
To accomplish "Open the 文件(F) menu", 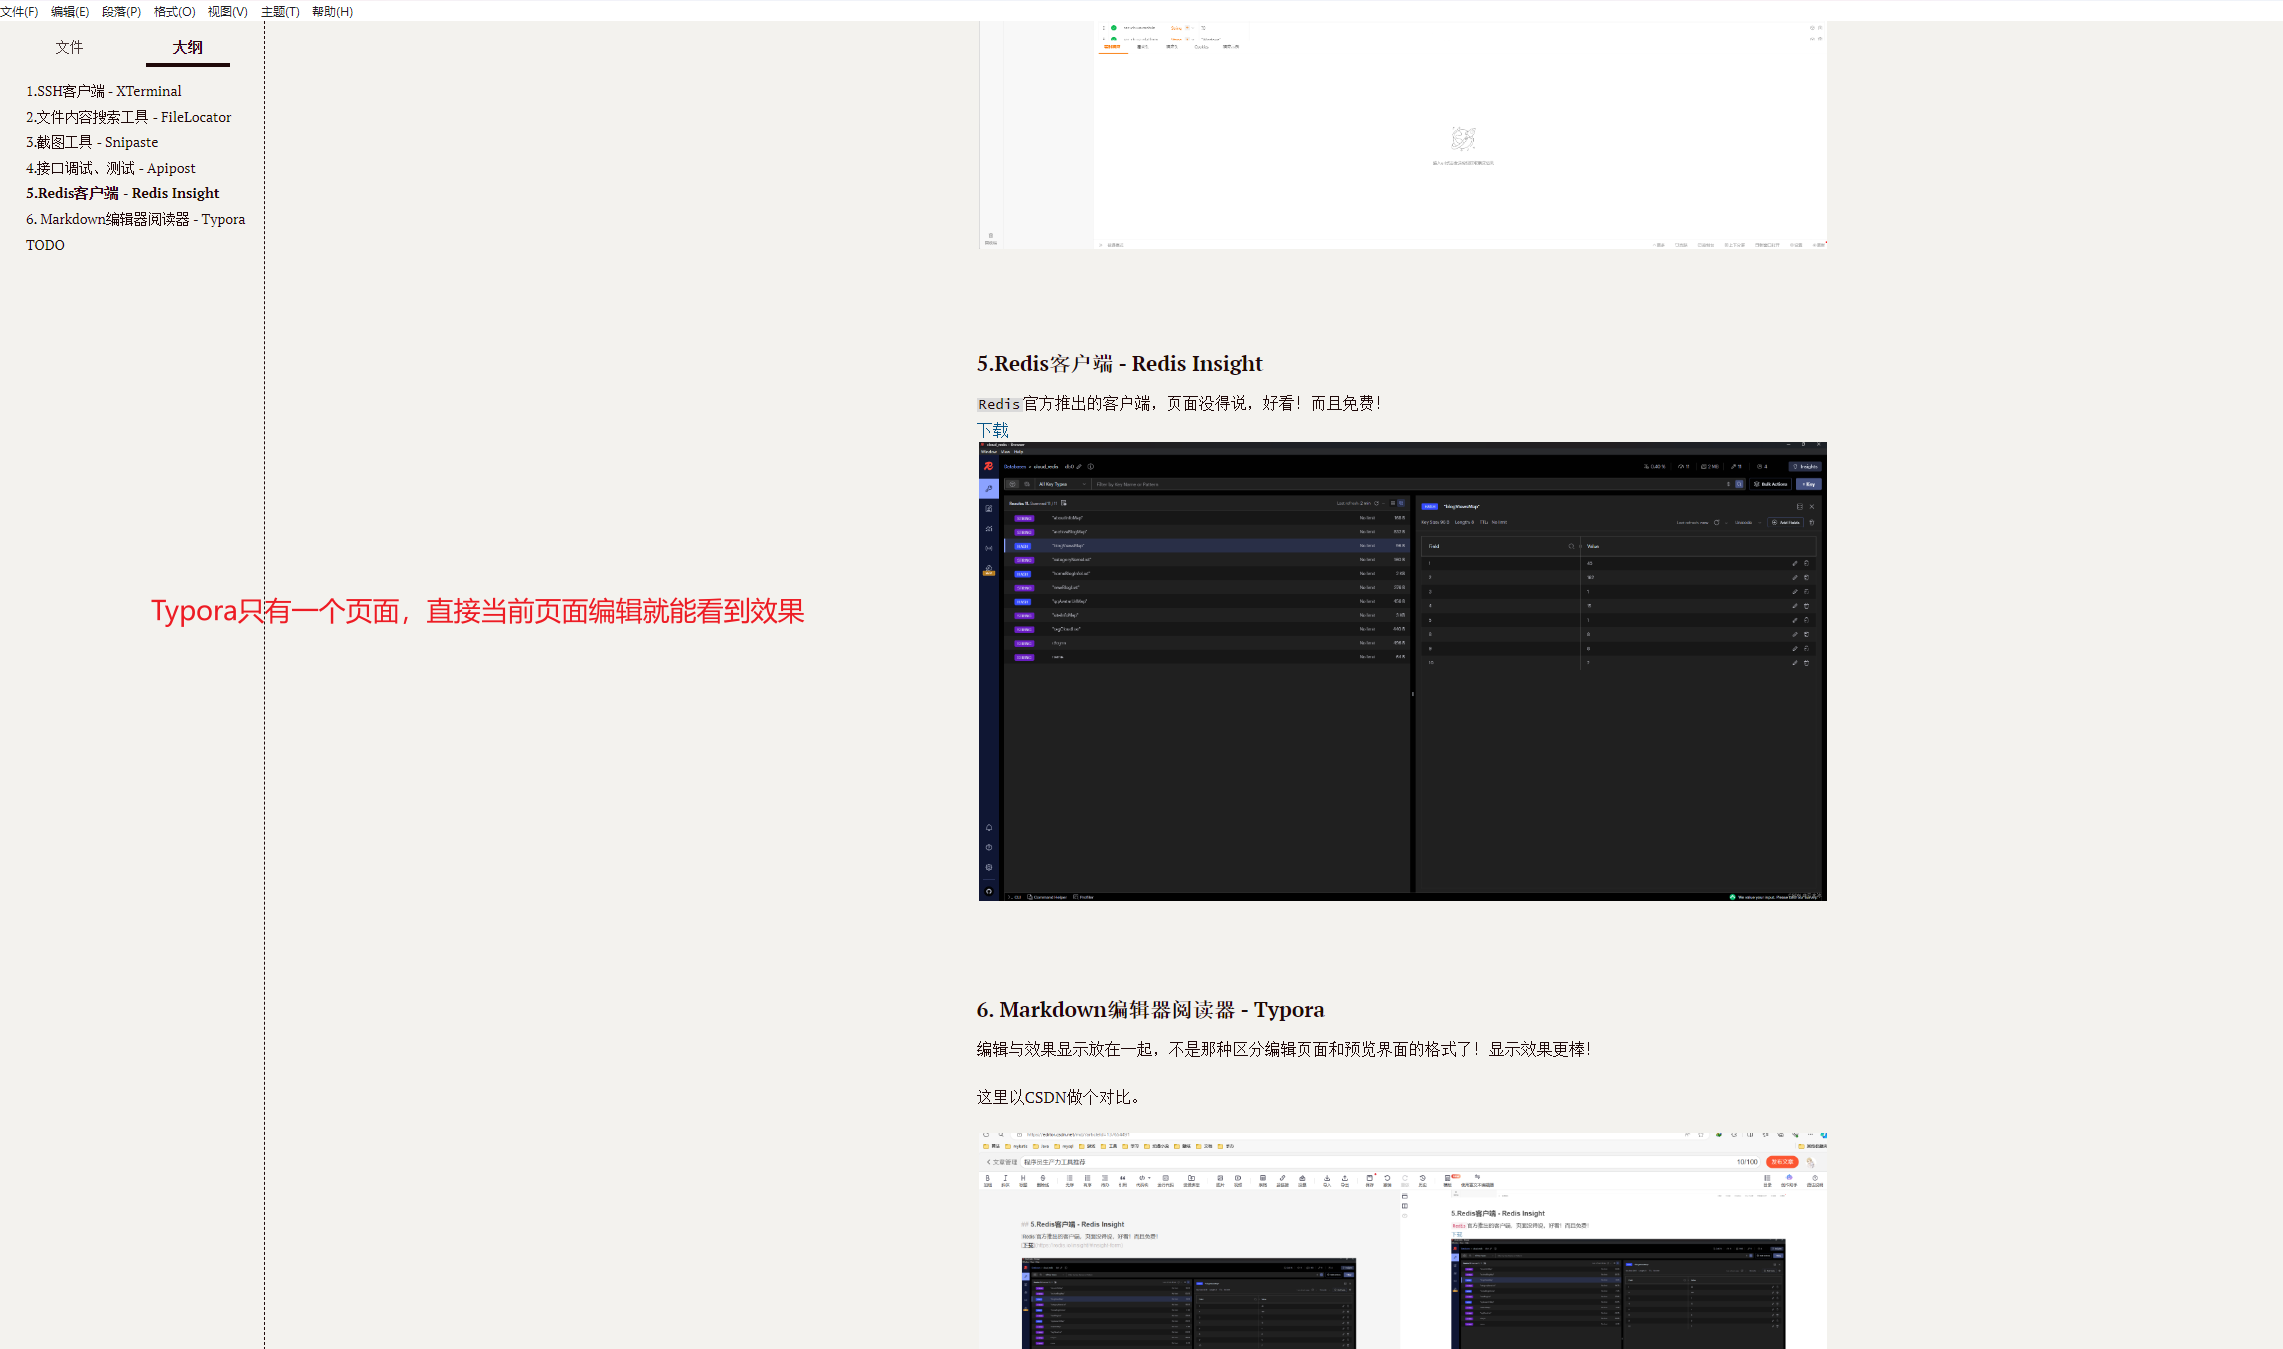I will [19, 12].
